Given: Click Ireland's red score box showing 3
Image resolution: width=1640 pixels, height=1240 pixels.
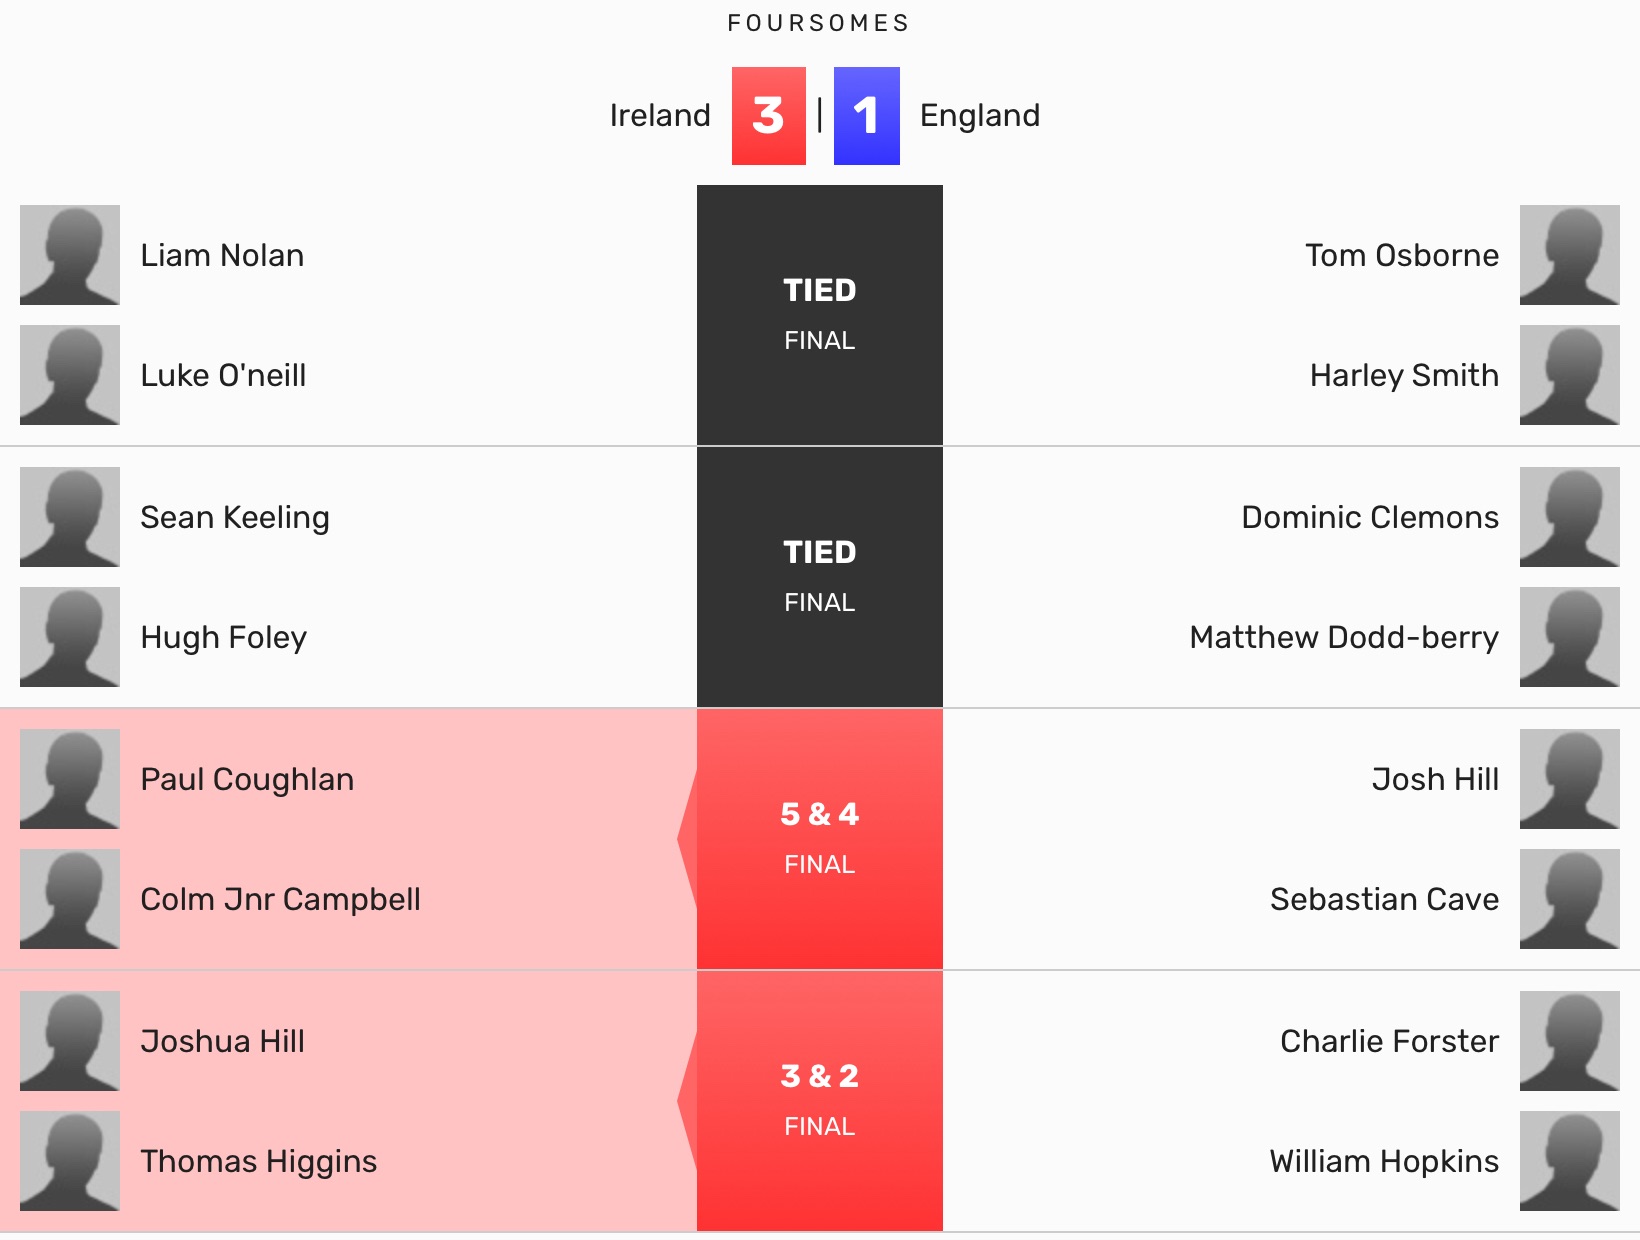Looking at the screenshot, I should click(768, 116).
